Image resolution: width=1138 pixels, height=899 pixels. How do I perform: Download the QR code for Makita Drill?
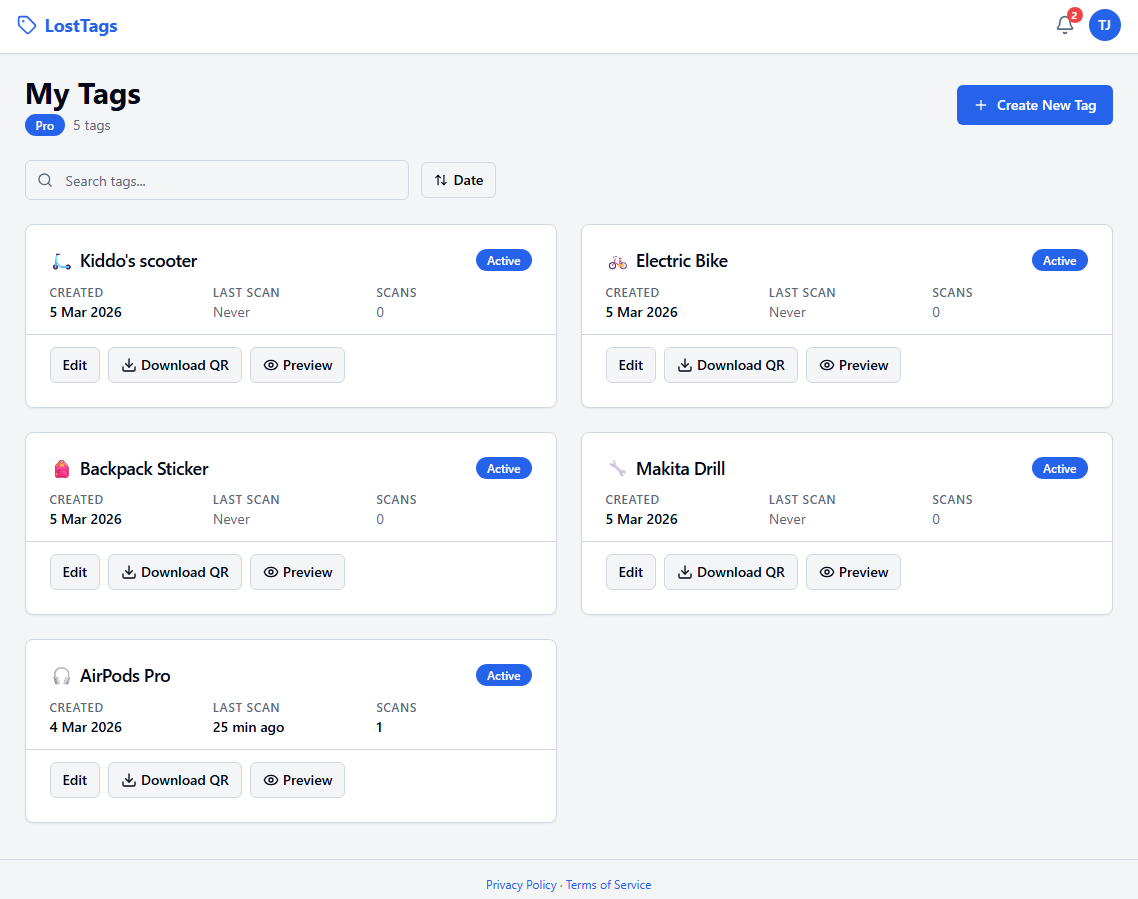[731, 571]
